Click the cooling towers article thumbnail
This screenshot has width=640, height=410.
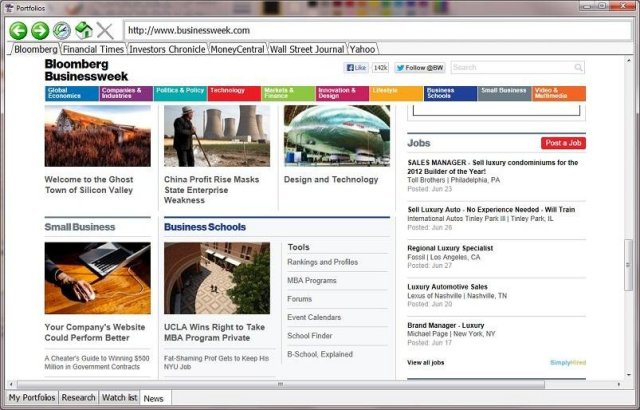217,136
